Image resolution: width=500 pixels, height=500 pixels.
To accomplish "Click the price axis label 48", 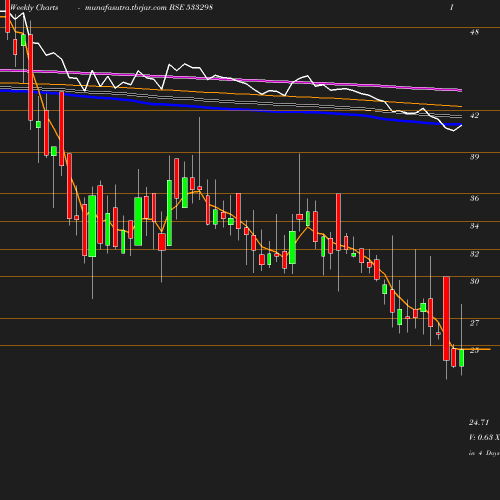I will click(474, 32).
